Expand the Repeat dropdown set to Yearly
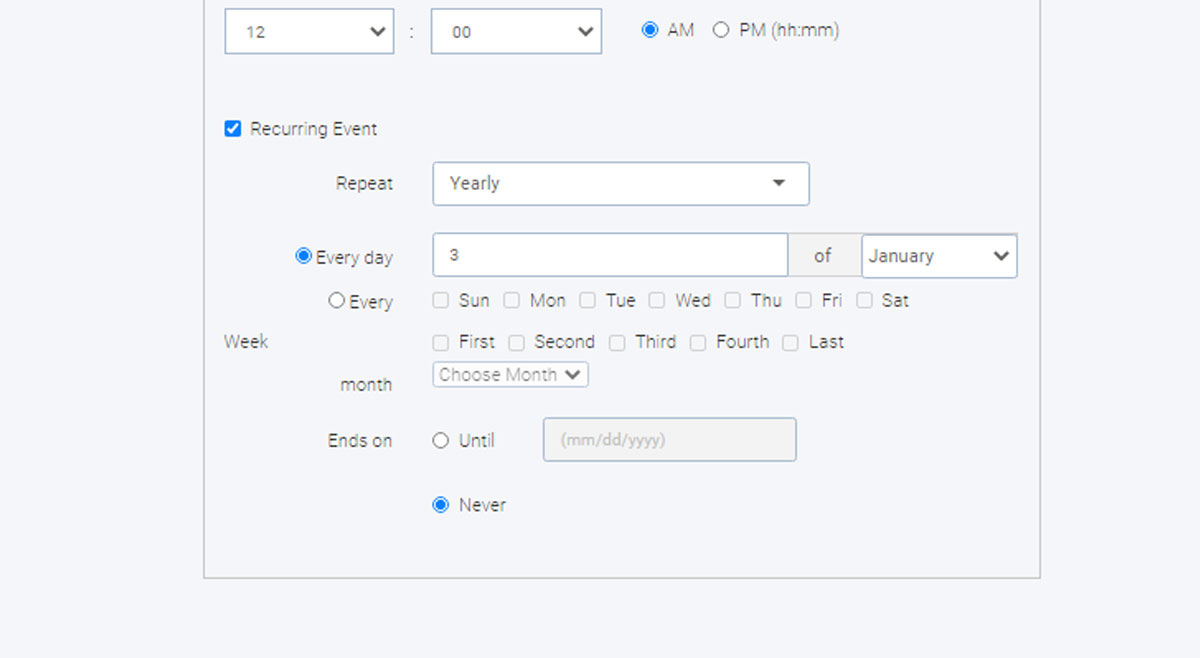 (620, 184)
